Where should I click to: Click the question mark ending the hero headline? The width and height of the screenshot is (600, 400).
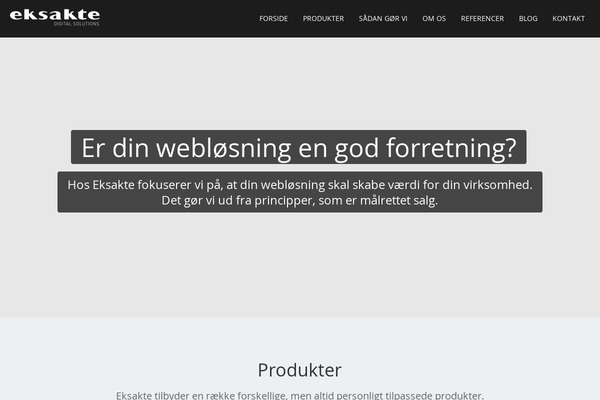(x=511, y=148)
